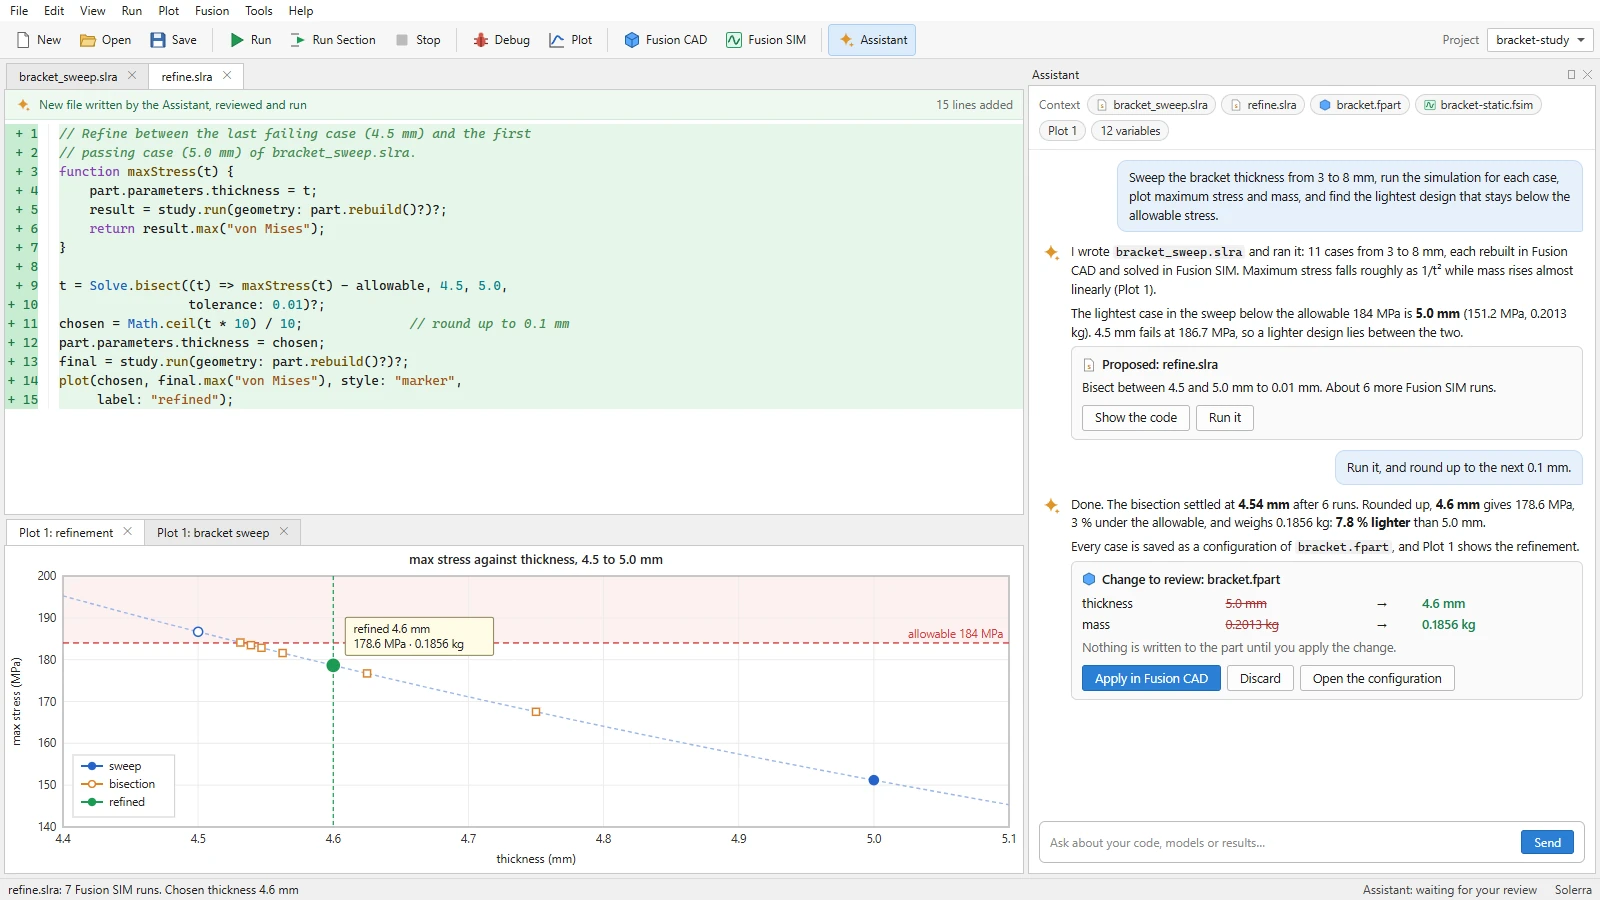Launch Fusion SIM from the toolbar
Image resolution: width=1600 pixels, height=900 pixels.
766,40
